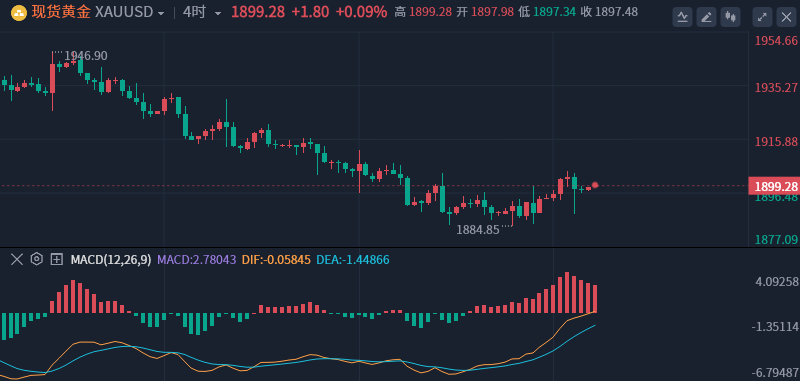
Task: Switch the candlestick chart type icon
Action: (730, 17)
